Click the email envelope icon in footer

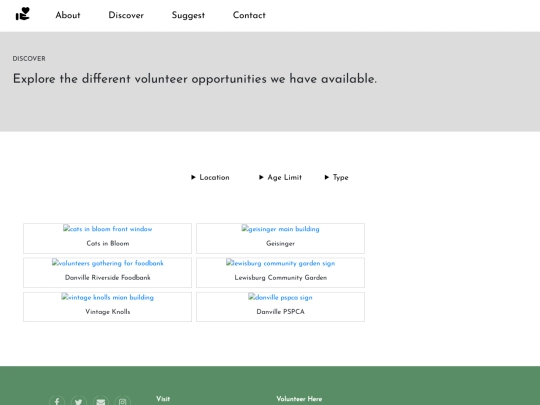pyautogui.click(x=101, y=401)
